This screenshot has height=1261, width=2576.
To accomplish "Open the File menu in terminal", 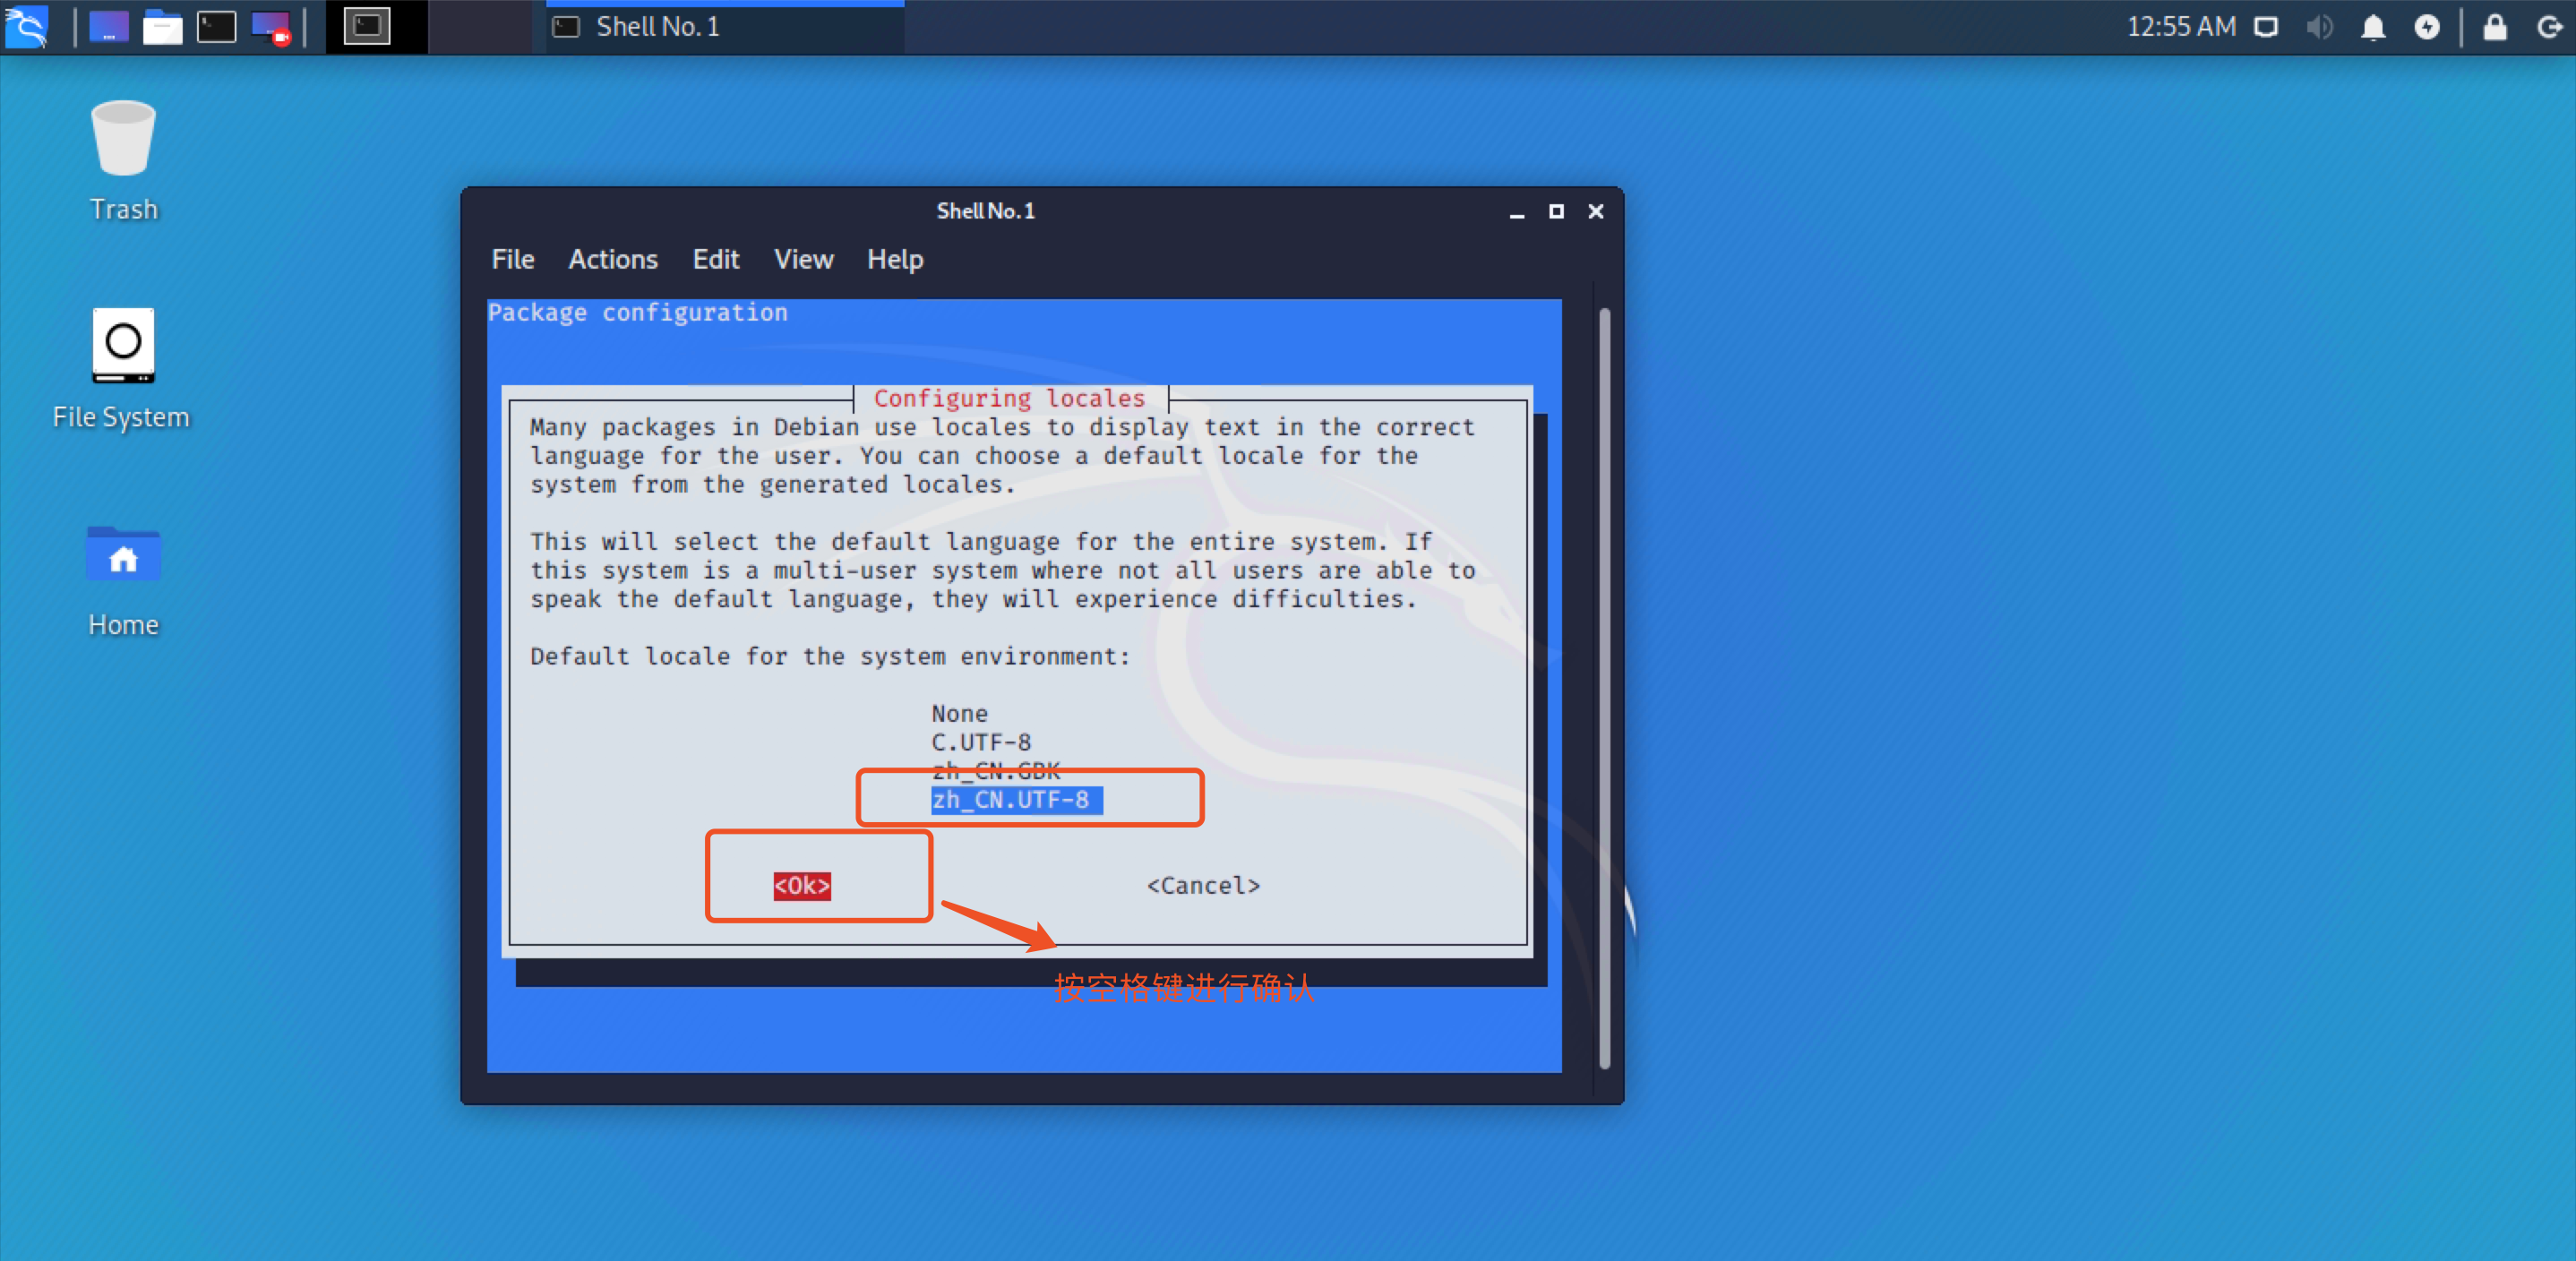I will point(512,259).
